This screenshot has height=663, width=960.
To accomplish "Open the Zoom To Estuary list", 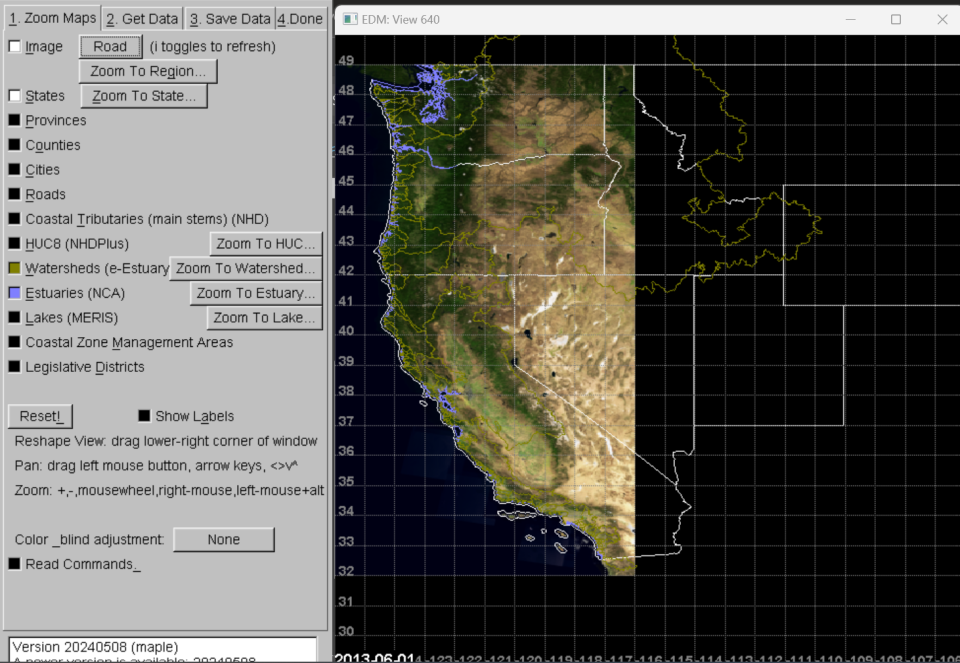I will pyautogui.click(x=256, y=293).
